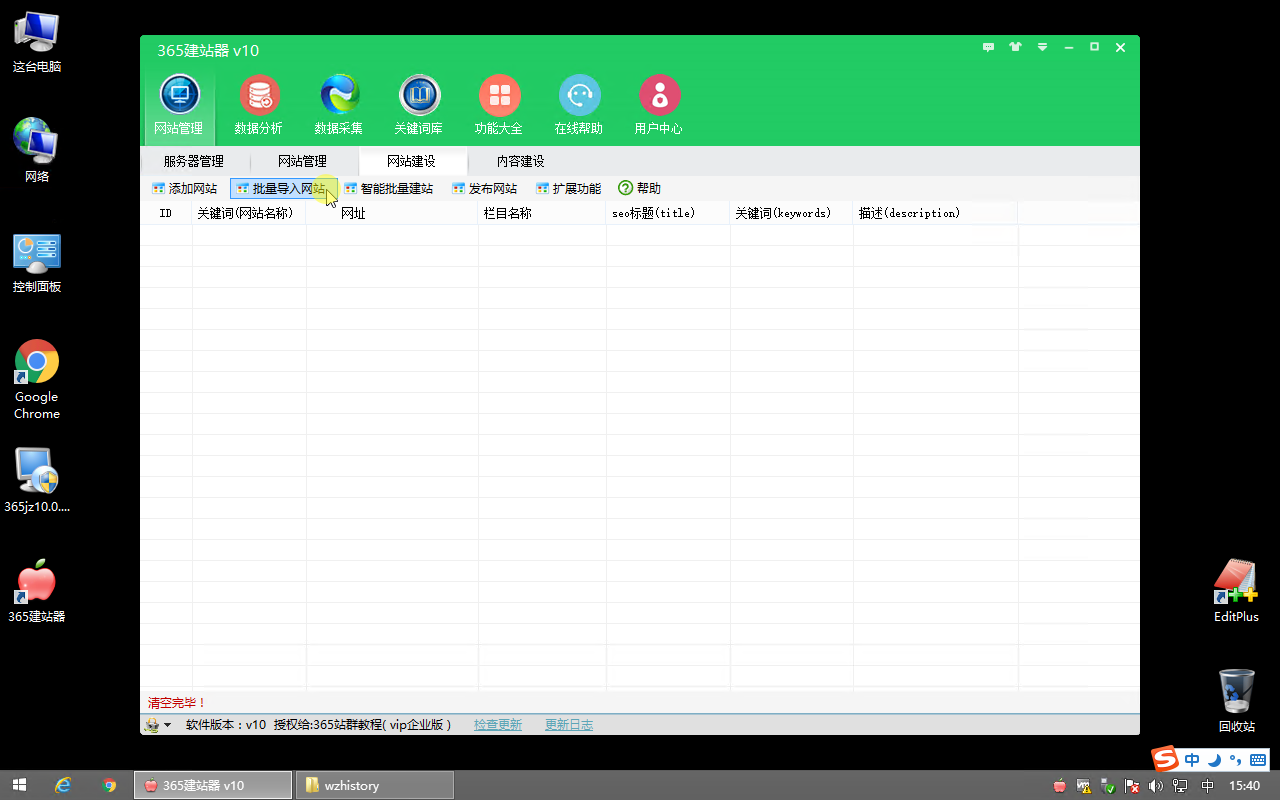Select Google Chrome desktop shortcut
1280x800 pixels.
[37, 380]
